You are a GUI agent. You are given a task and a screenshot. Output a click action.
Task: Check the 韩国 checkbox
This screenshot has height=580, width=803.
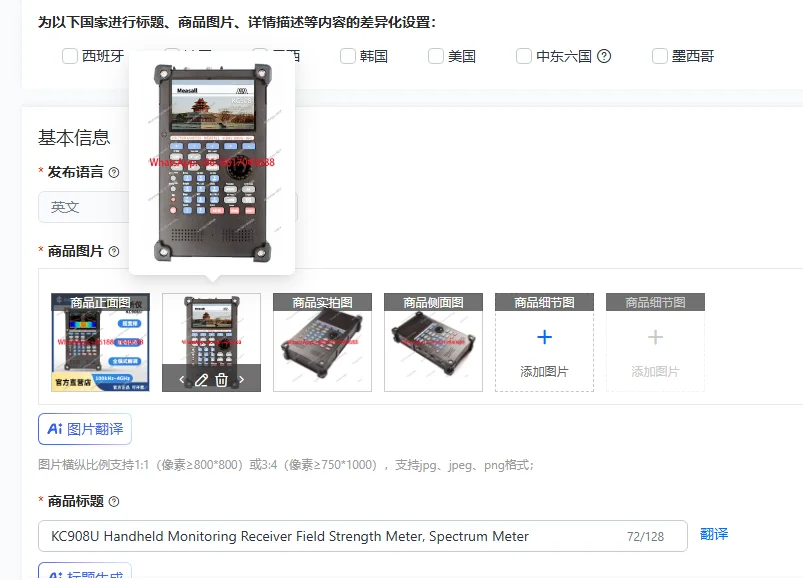tap(348, 56)
